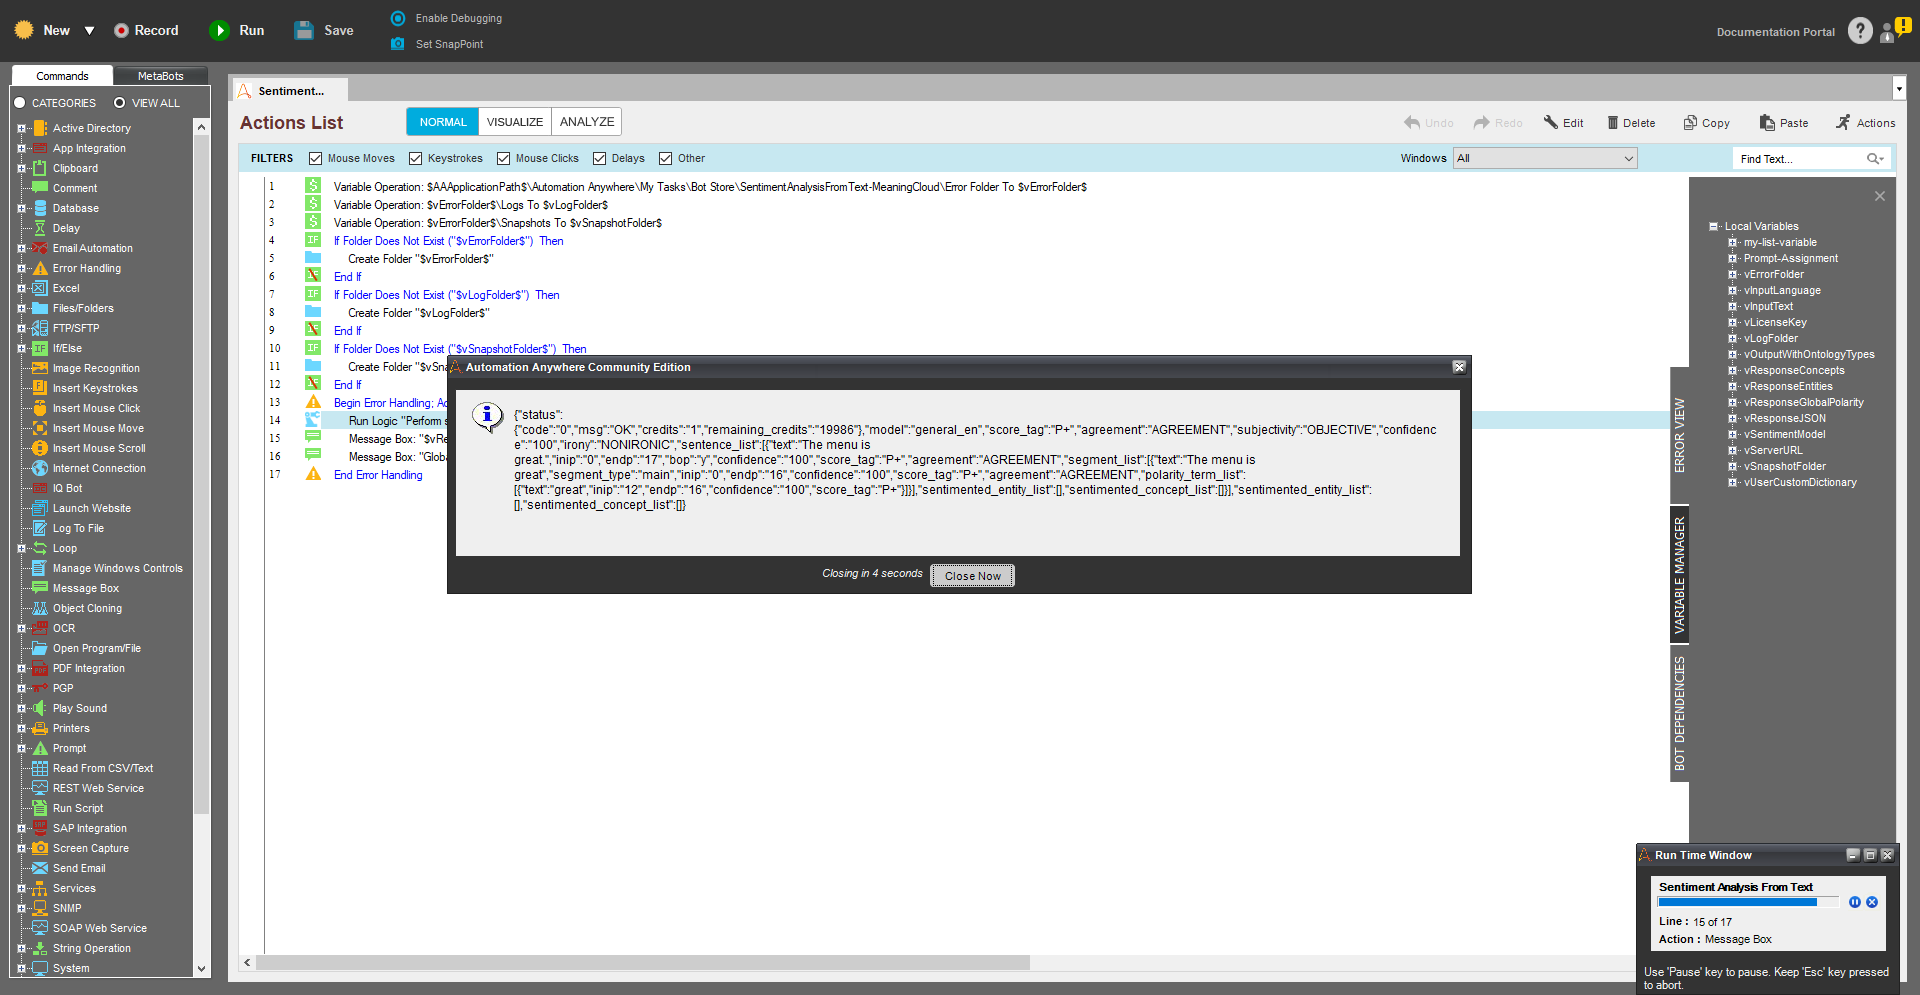Collapse the Local Variables tree
This screenshot has width=1920, height=995.
click(1714, 226)
